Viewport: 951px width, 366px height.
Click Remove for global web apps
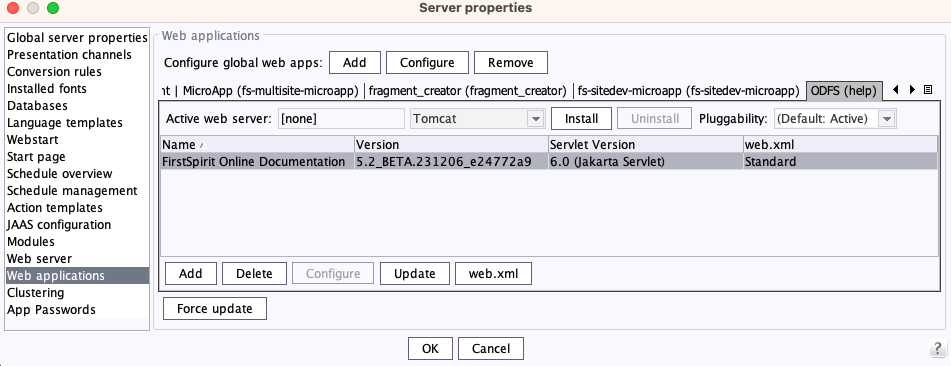511,63
